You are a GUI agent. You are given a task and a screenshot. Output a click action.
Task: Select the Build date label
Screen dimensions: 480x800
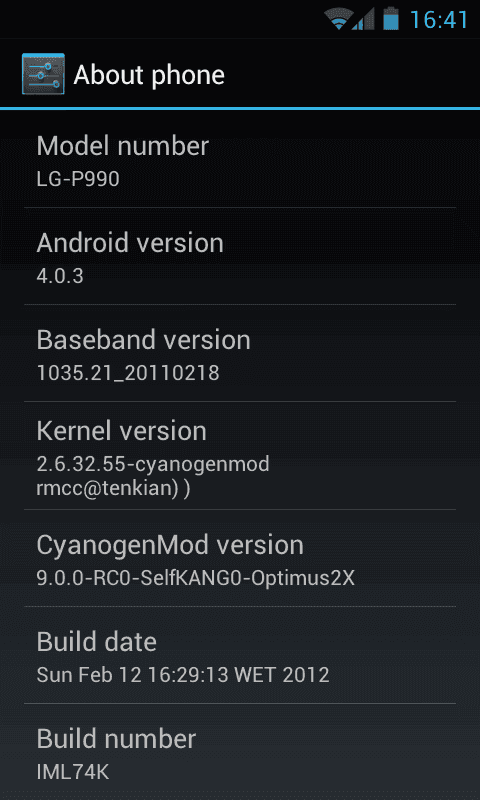point(96,641)
